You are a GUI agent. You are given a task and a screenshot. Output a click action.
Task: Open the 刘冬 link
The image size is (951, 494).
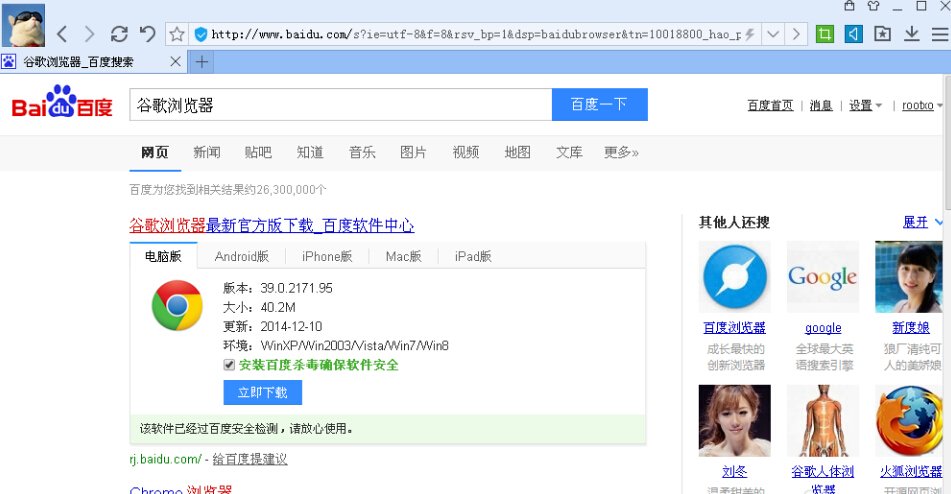point(734,472)
